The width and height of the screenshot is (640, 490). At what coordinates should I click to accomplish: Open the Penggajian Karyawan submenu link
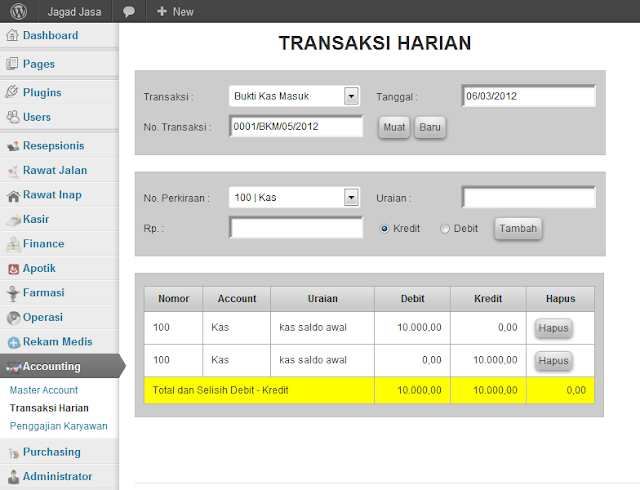59,426
